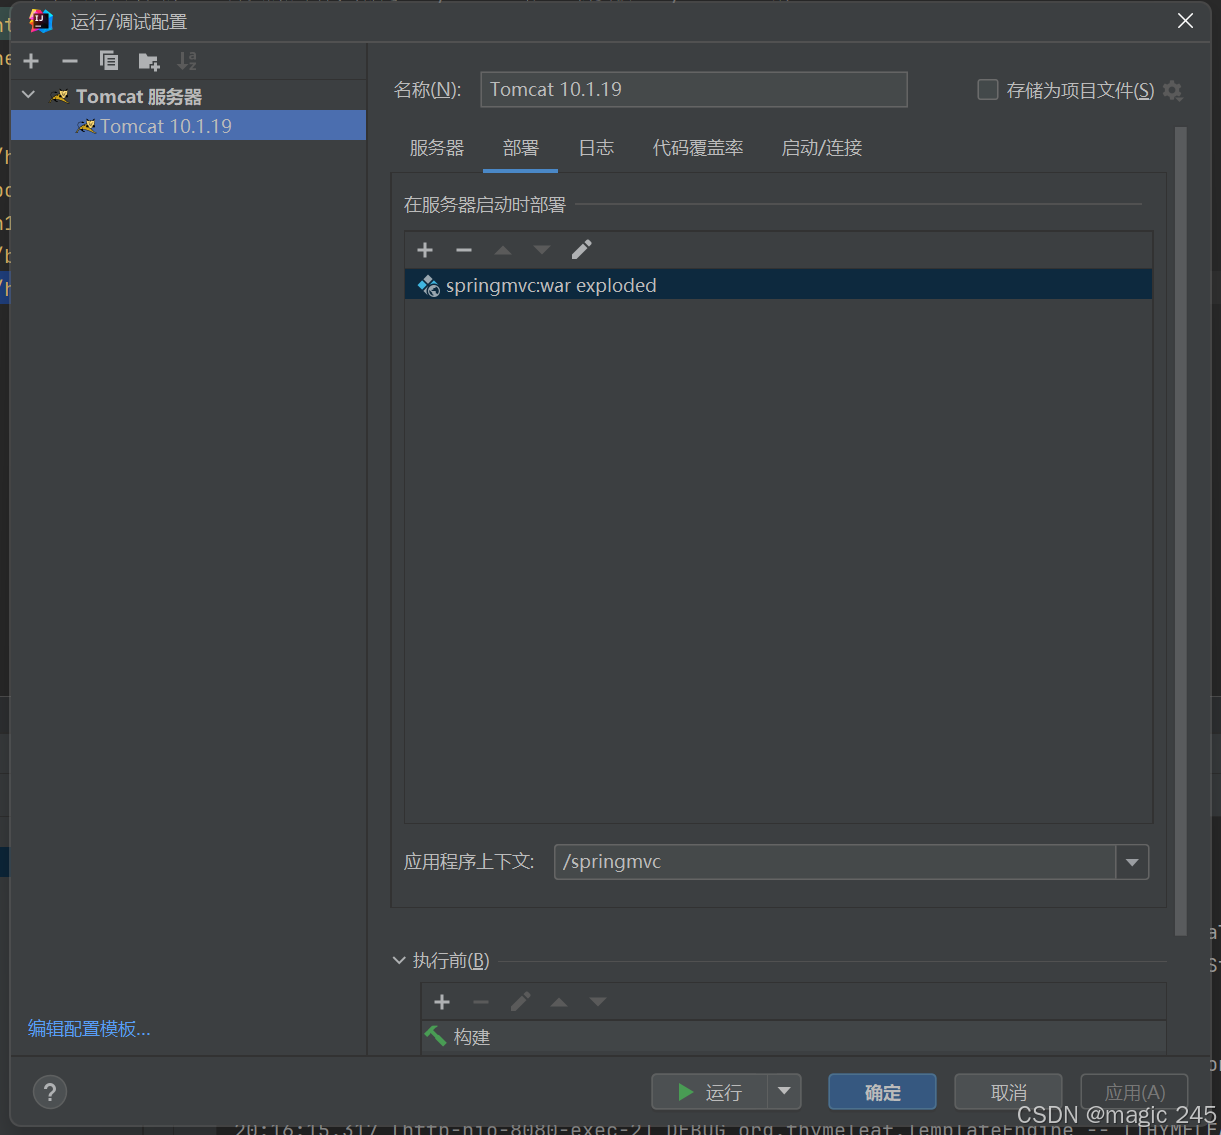Image resolution: width=1221 pixels, height=1135 pixels.
Task: Select the 构建 hammer build task
Action: pos(794,1037)
